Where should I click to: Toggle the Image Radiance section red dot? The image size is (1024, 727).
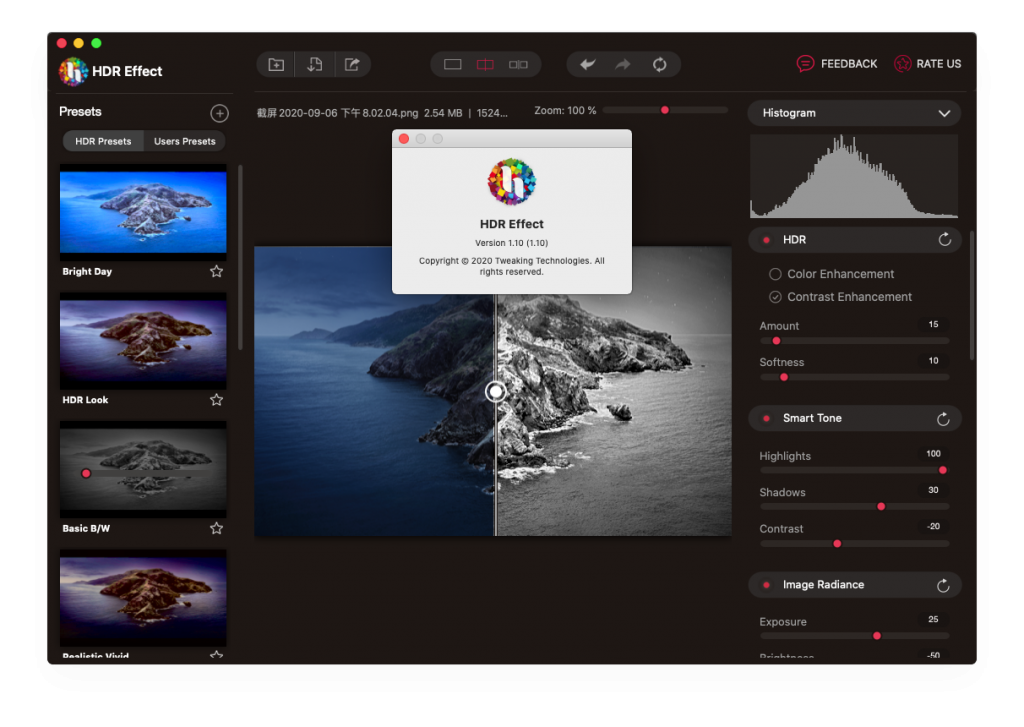[x=767, y=585]
